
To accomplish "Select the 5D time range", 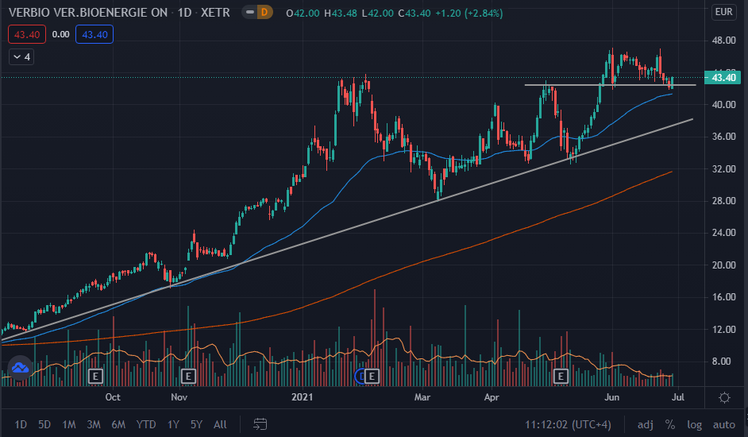I will 44,424.
